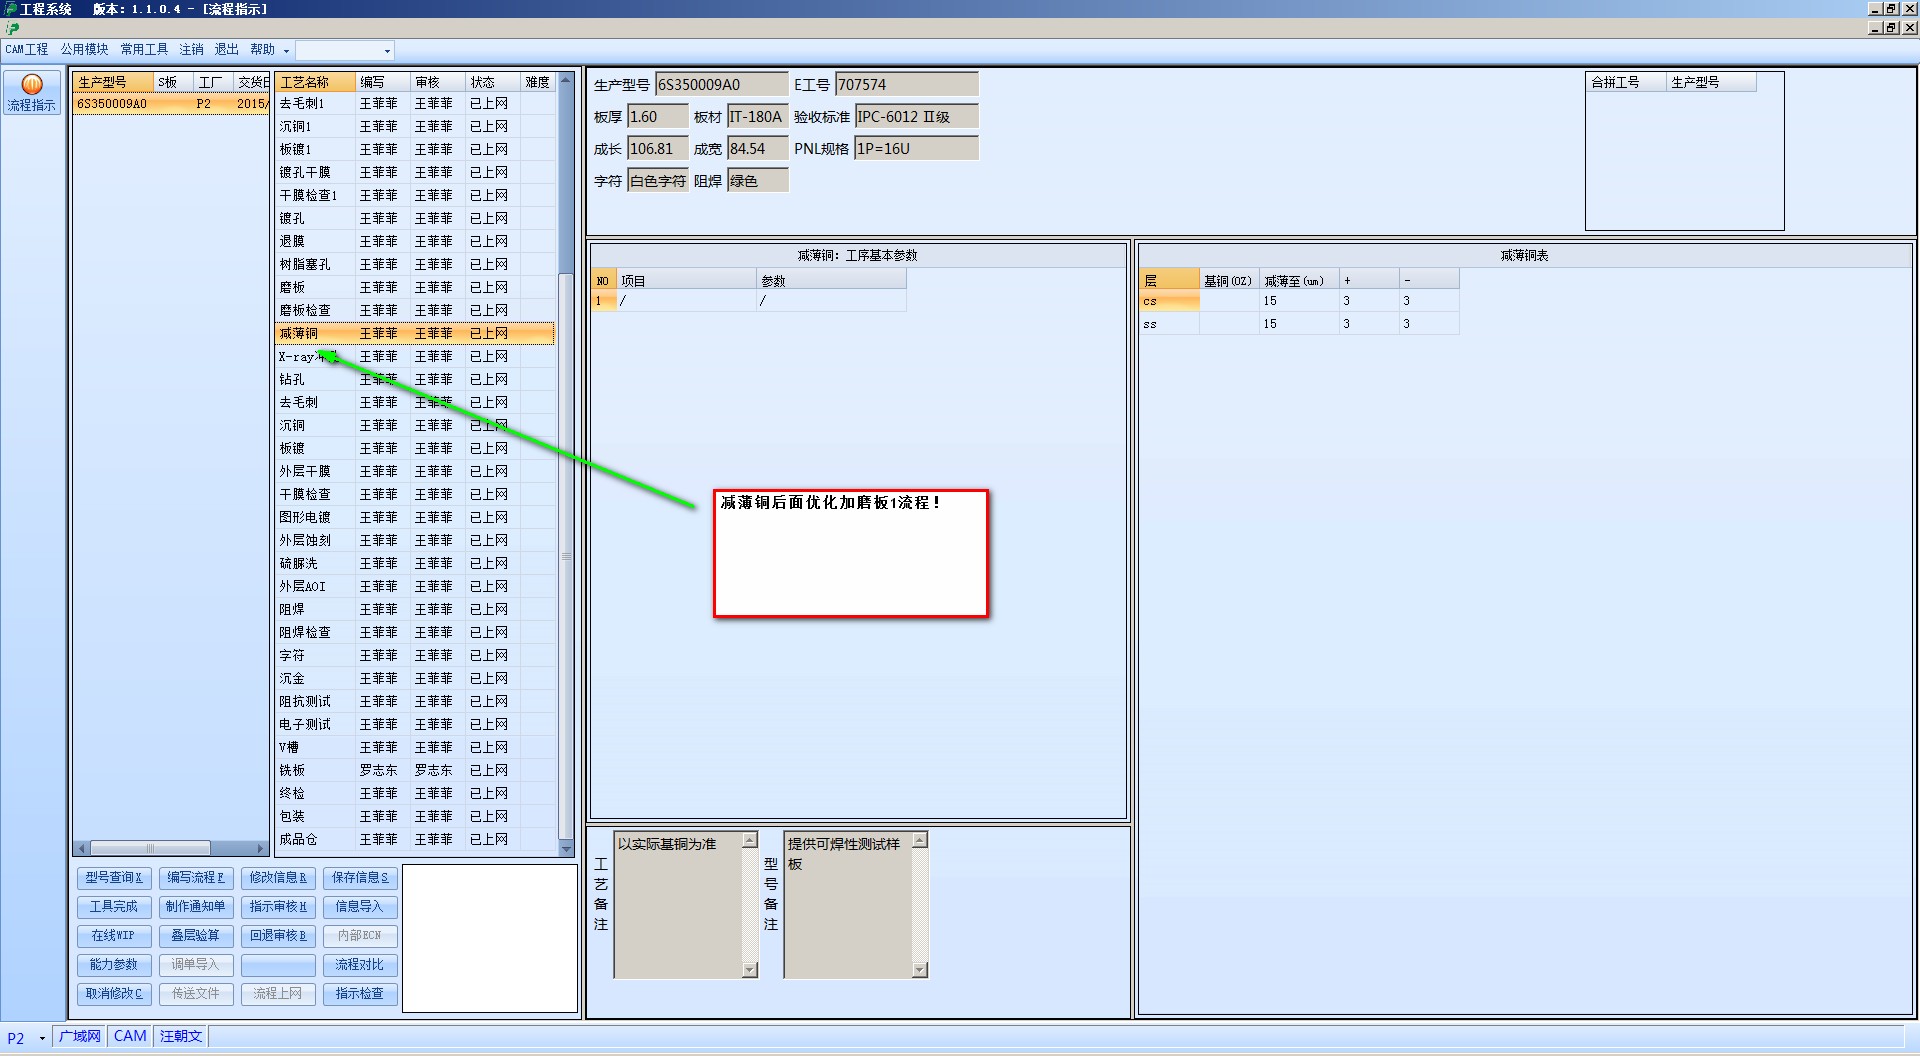
Task: Click the 修改信息R button
Action: click(x=278, y=878)
